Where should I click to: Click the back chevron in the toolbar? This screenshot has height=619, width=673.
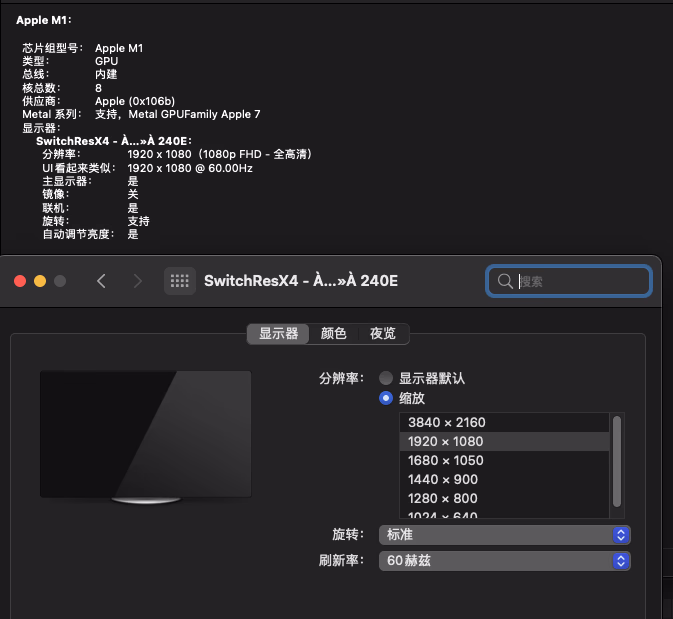(x=101, y=281)
